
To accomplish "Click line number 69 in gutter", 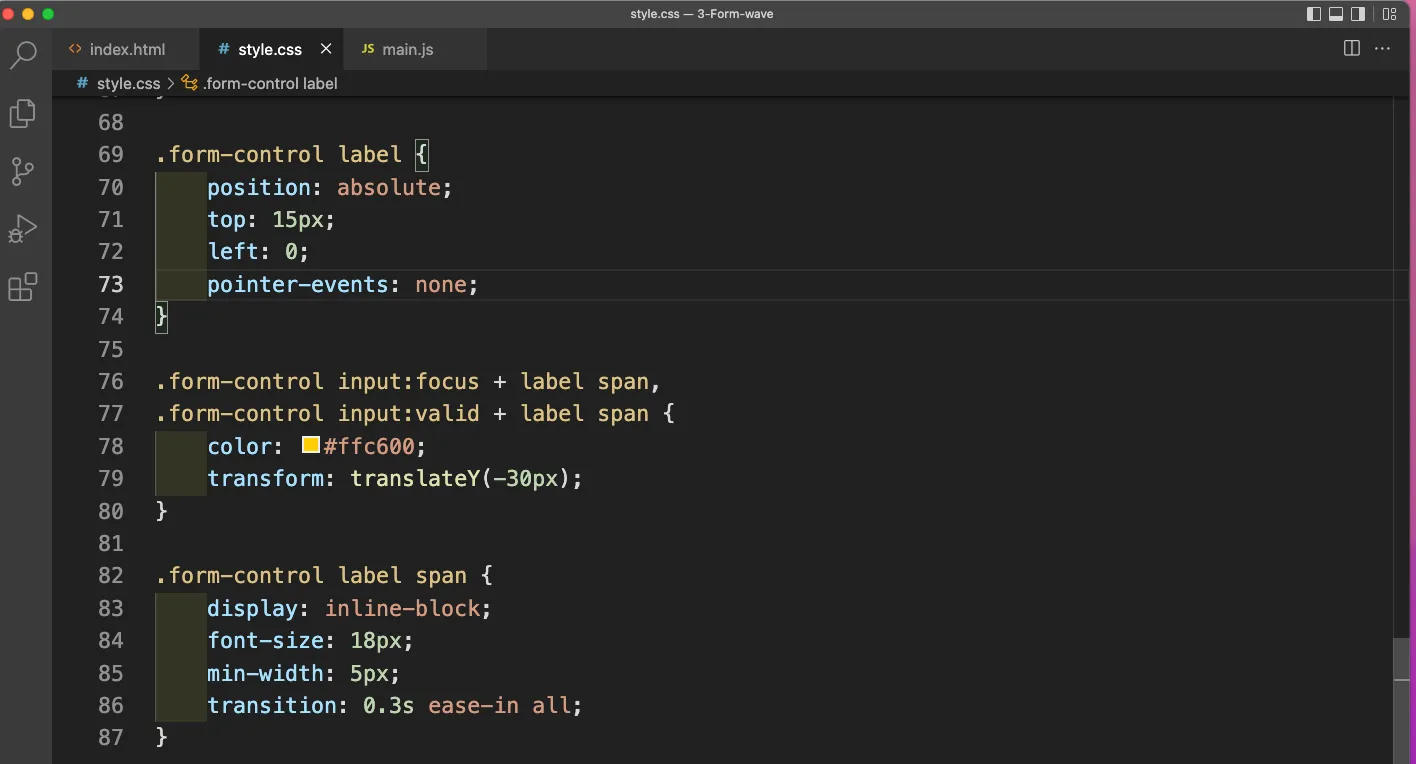I will pyautogui.click(x=111, y=154).
